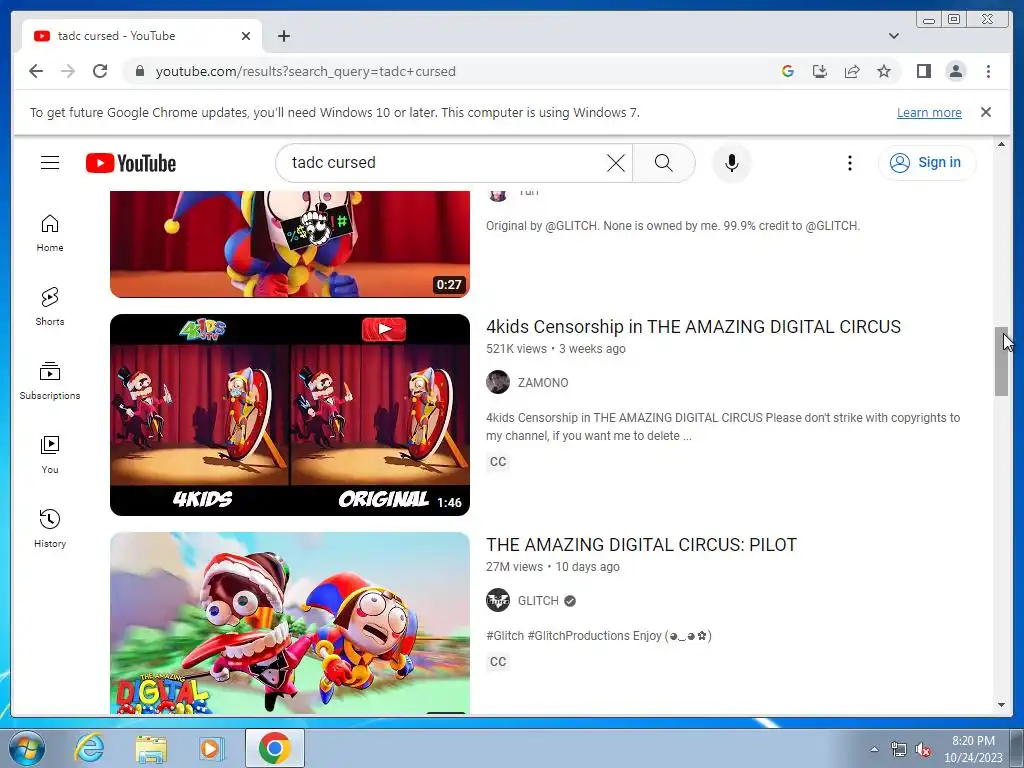Viewport: 1024px width, 768px height.
Task: Click the CC badge under Pilot video
Action: [x=498, y=662]
